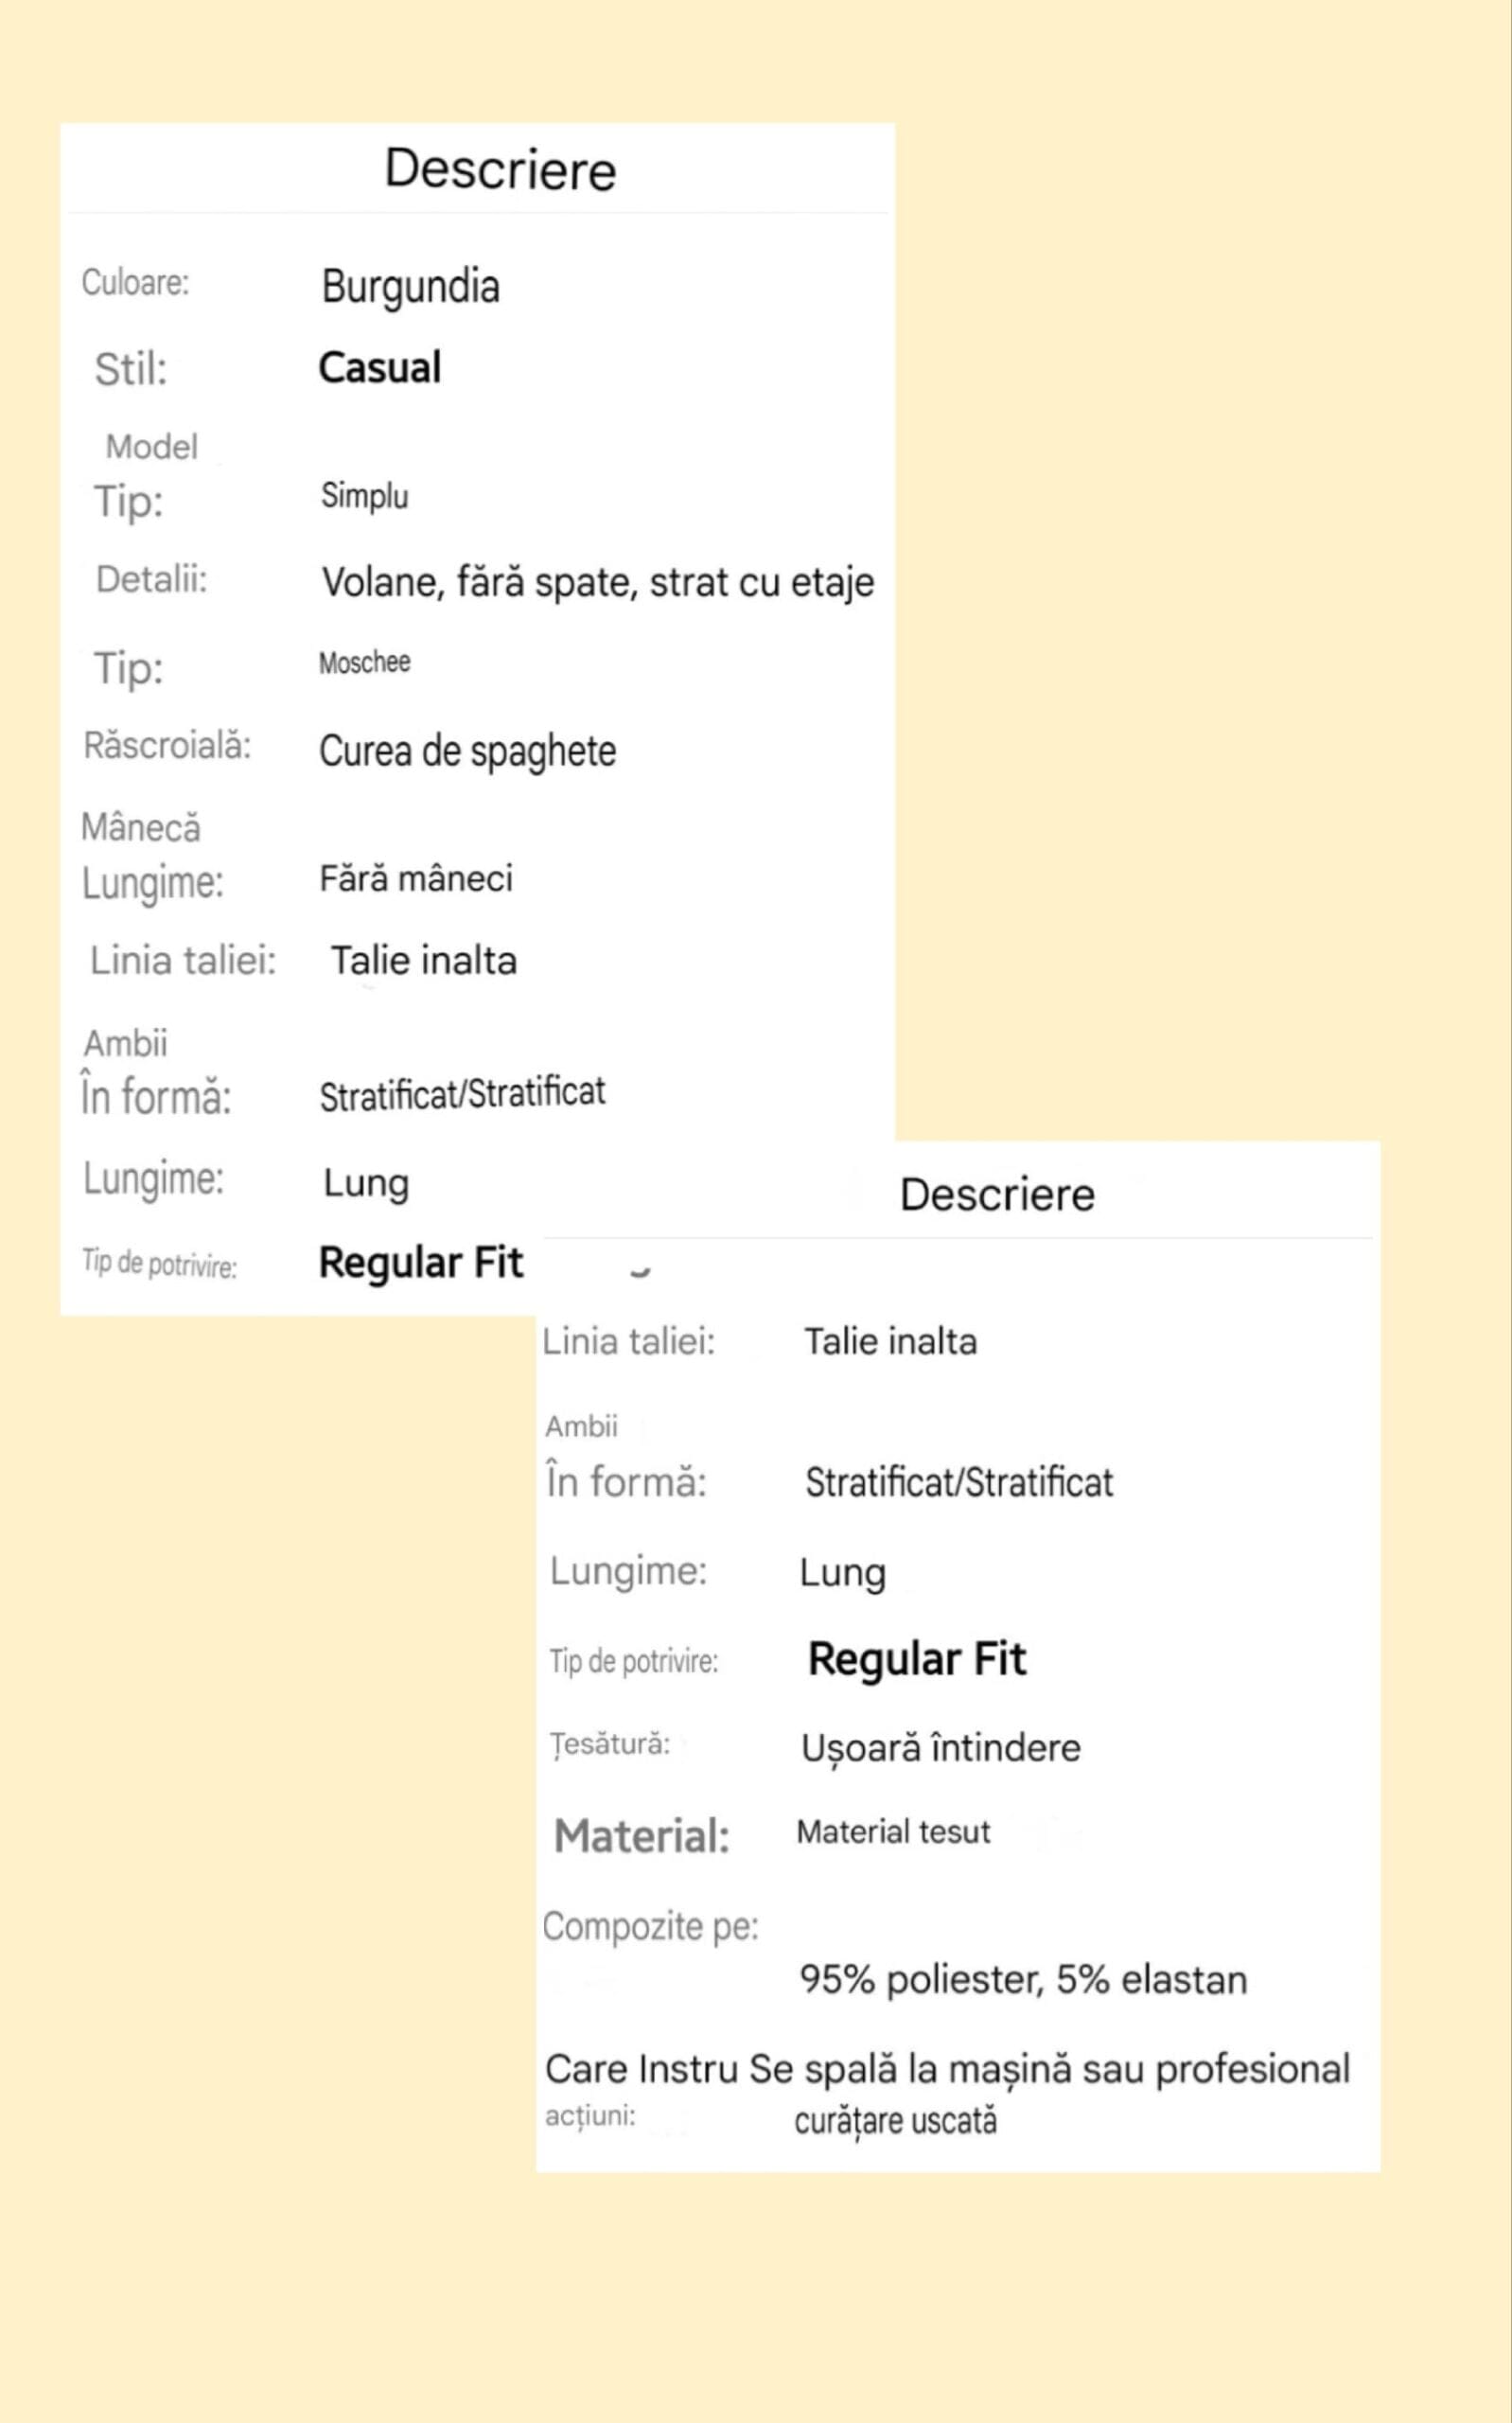Image resolution: width=1512 pixels, height=2423 pixels.
Task: Click the Culoare label
Action: [135, 282]
